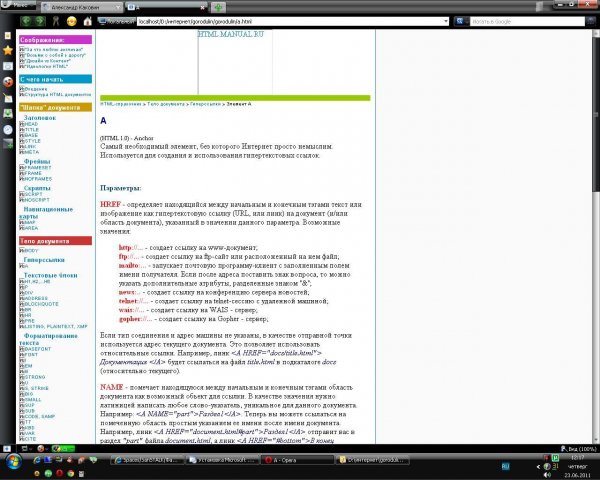Open the Spaces taskbar window button
This screenshot has height=480, width=600.
pos(147,460)
